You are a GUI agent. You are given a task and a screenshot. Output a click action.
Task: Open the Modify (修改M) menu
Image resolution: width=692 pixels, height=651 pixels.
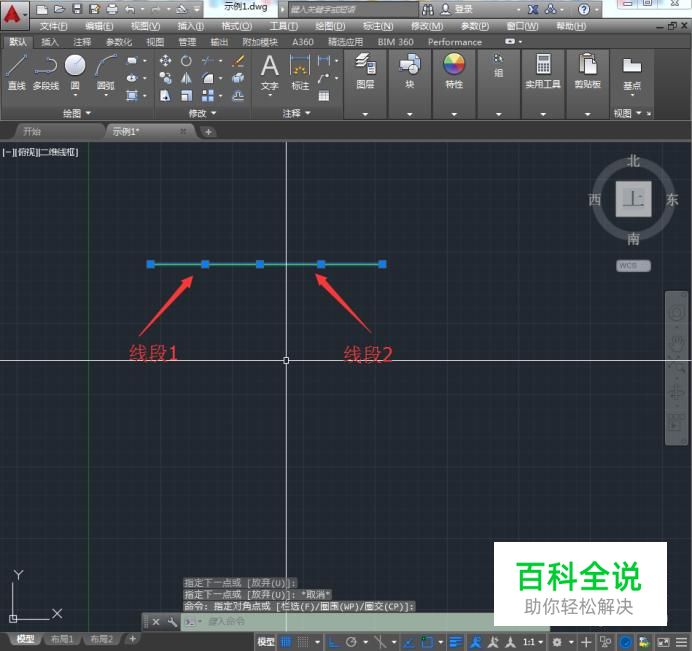point(427,26)
